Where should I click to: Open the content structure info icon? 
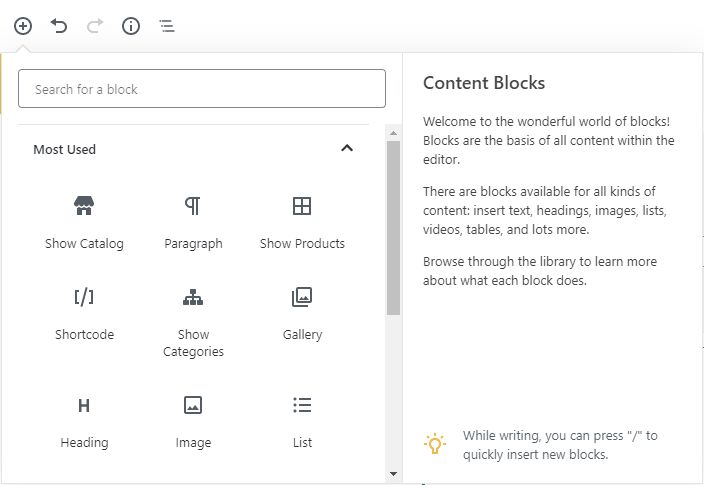[x=131, y=26]
